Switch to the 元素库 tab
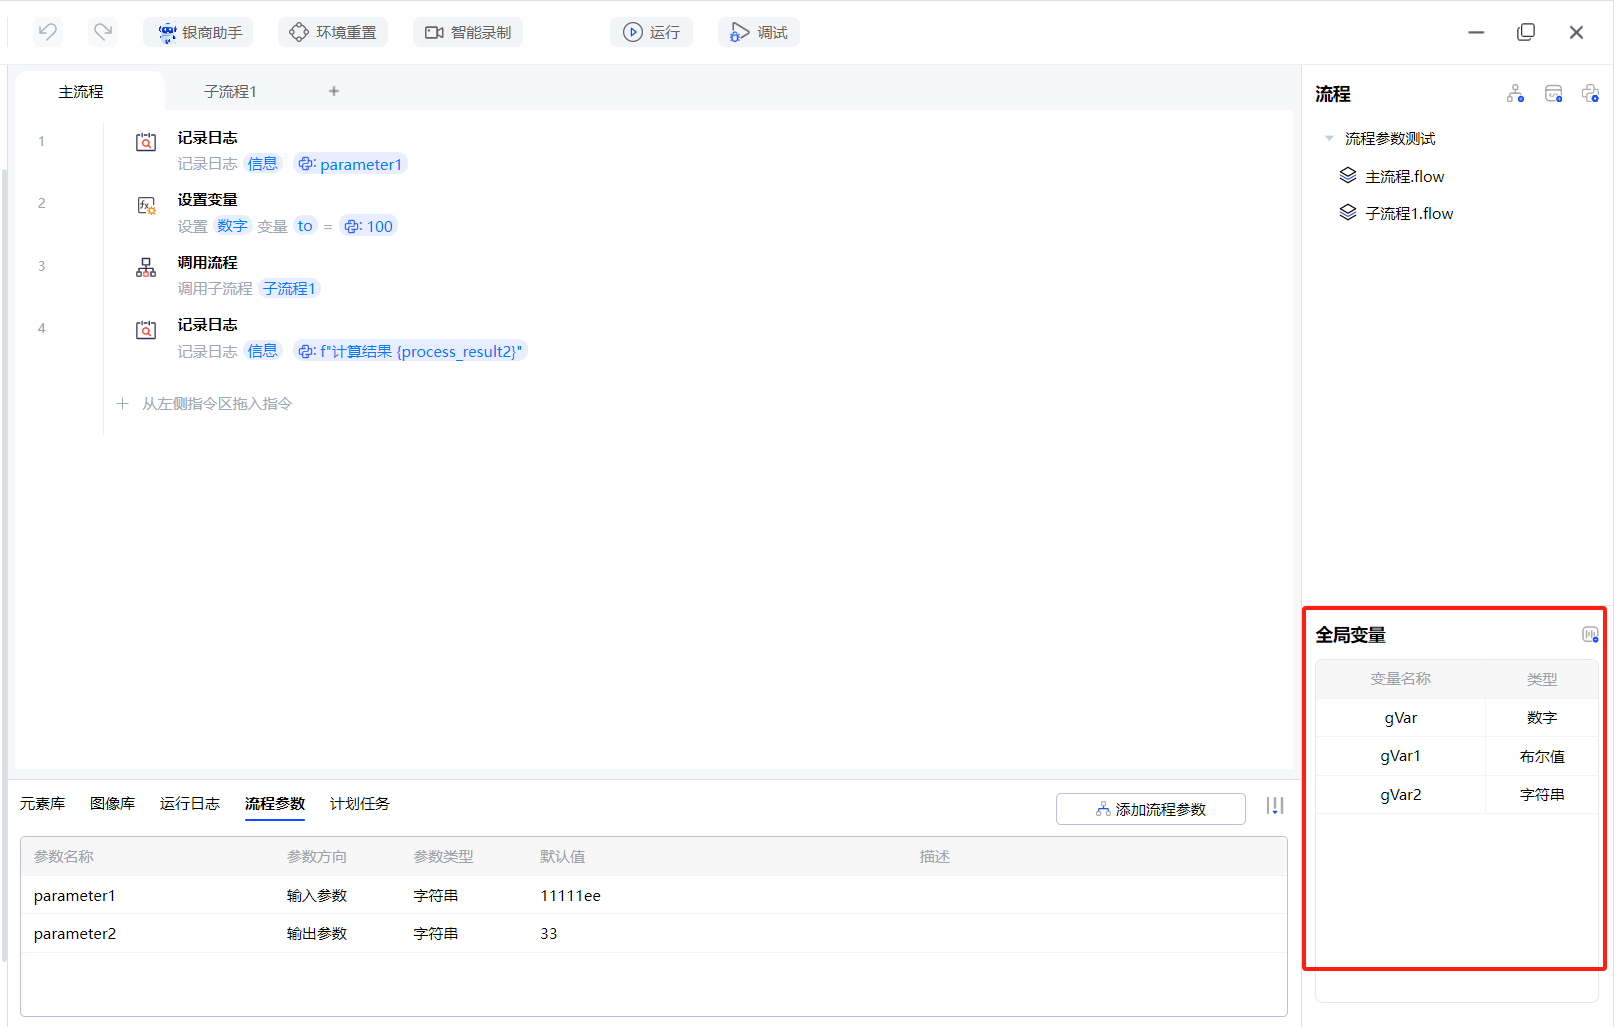This screenshot has height=1027, width=1614. pyautogui.click(x=42, y=804)
